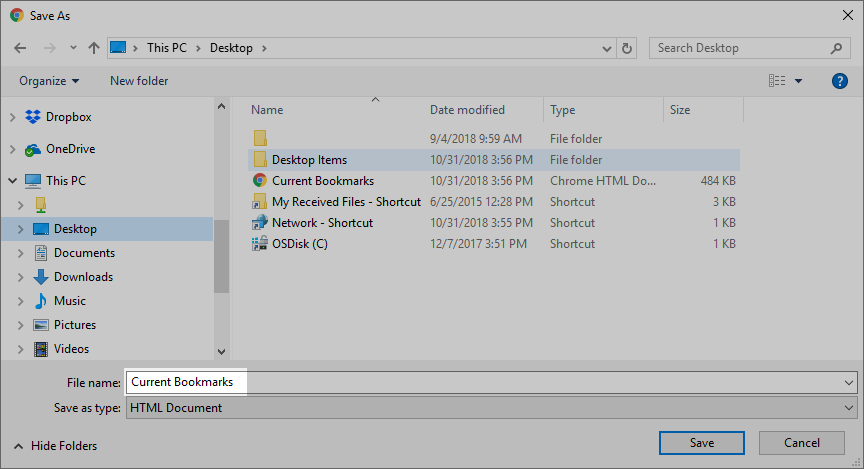The width and height of the screenshot is (864, 469).
Task: Open the Help question mark icon
Action: click(x=840, y=81)
